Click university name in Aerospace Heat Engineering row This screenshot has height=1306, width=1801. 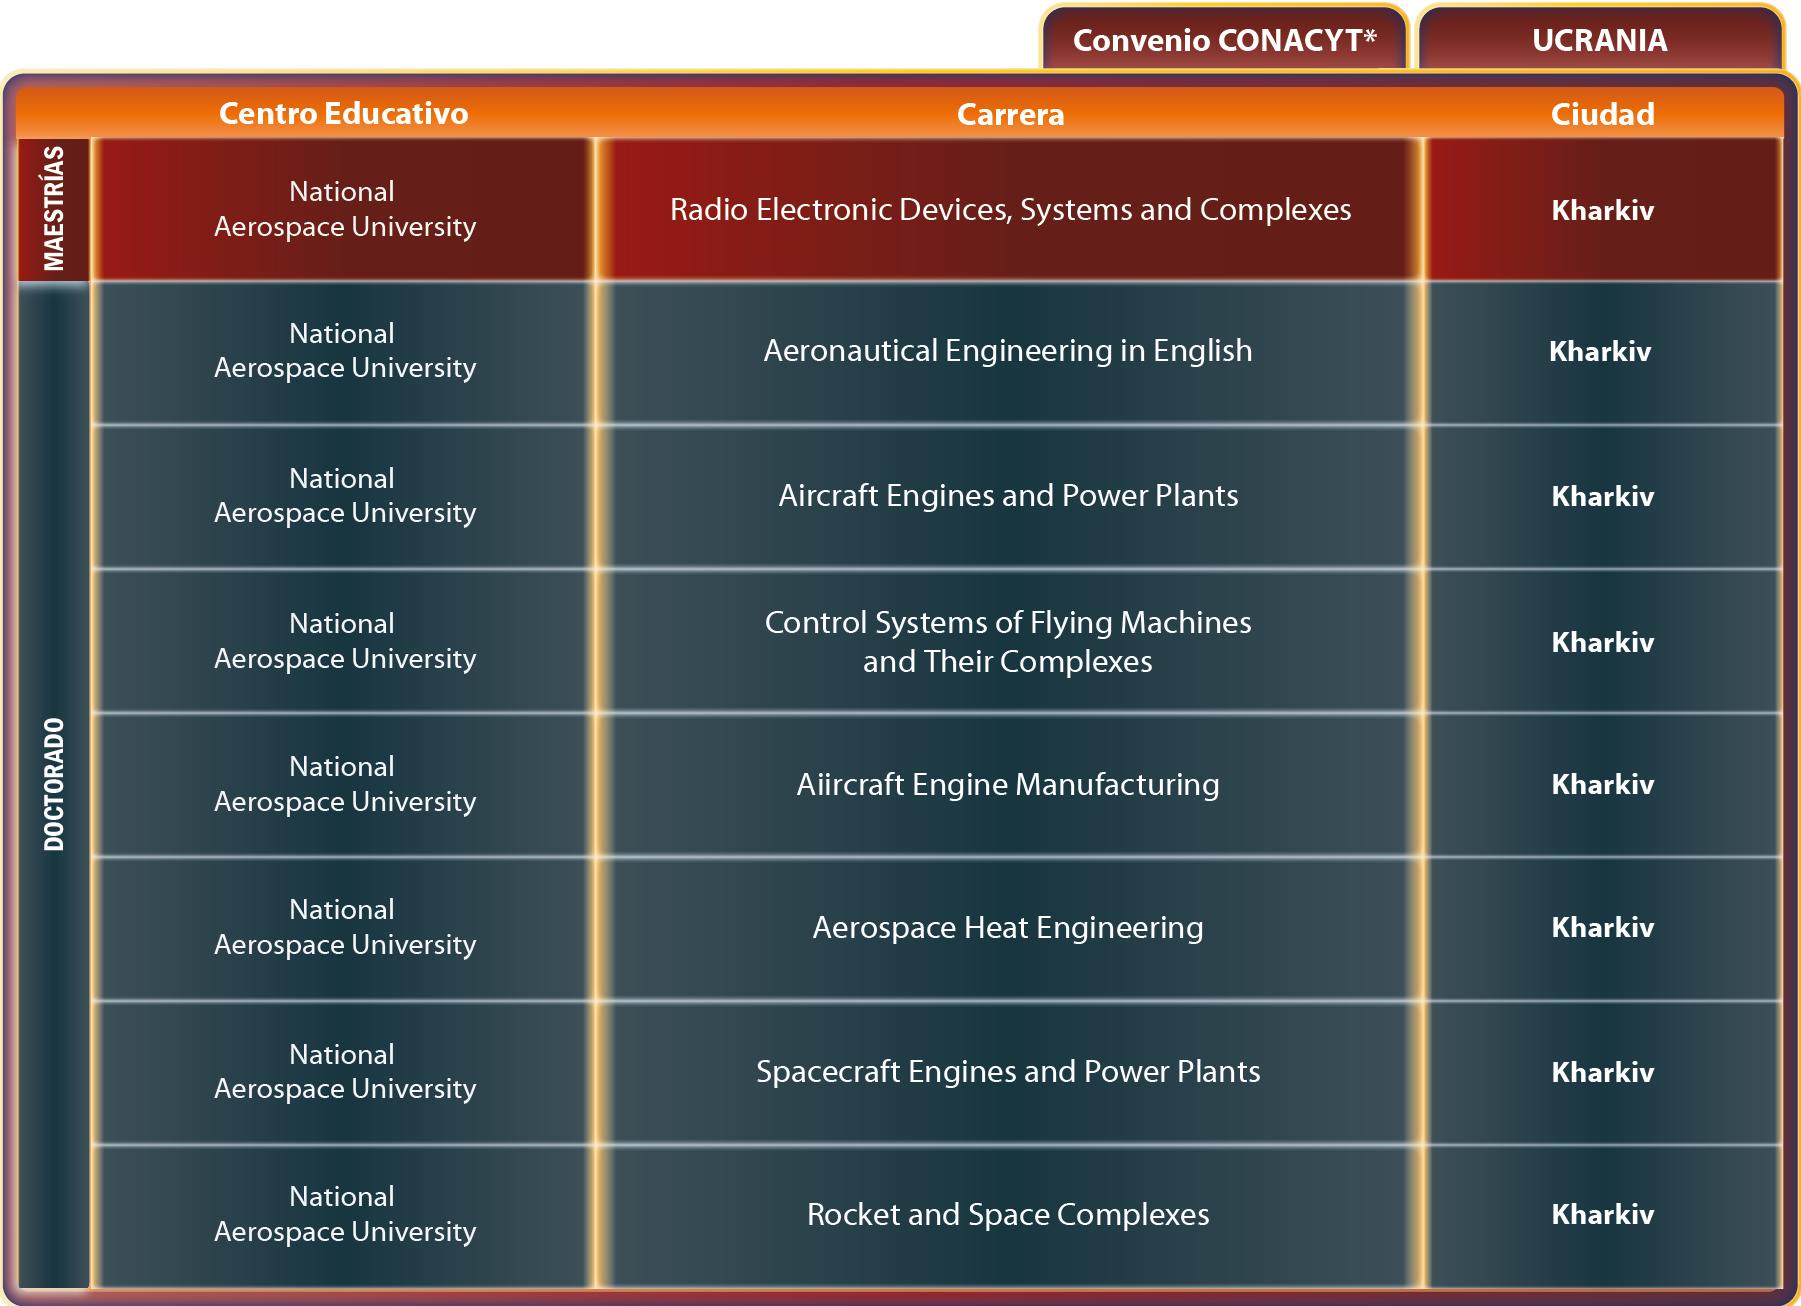(x=345, y=927)
